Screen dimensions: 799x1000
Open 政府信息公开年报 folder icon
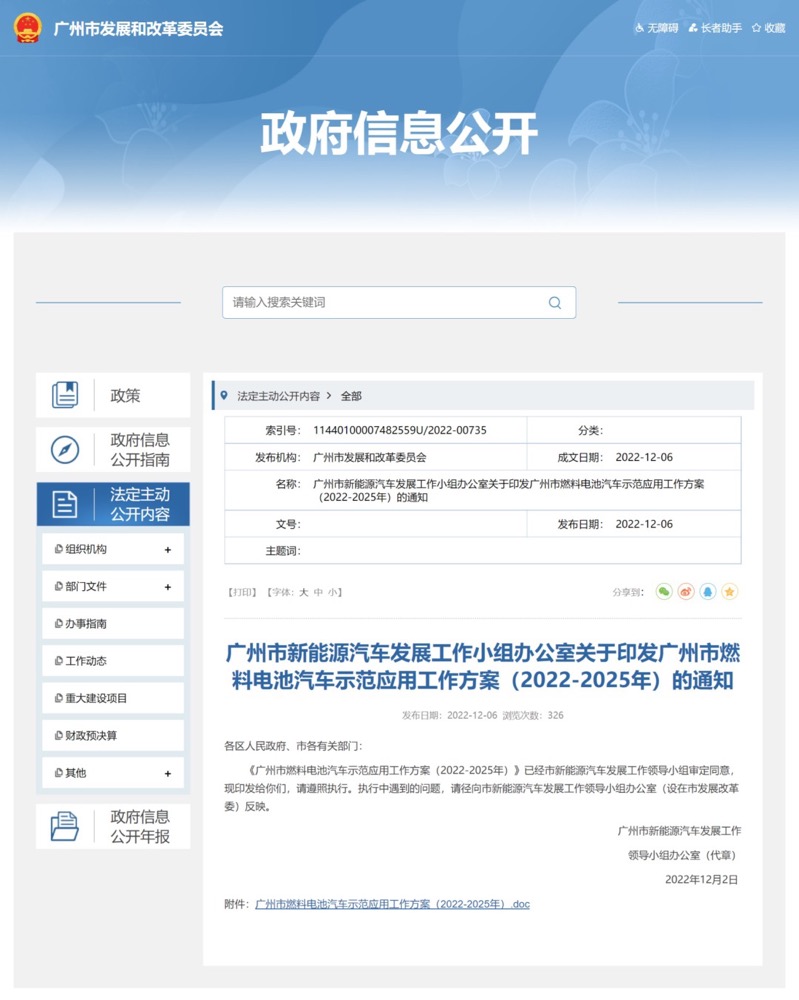tap(65, 827)
